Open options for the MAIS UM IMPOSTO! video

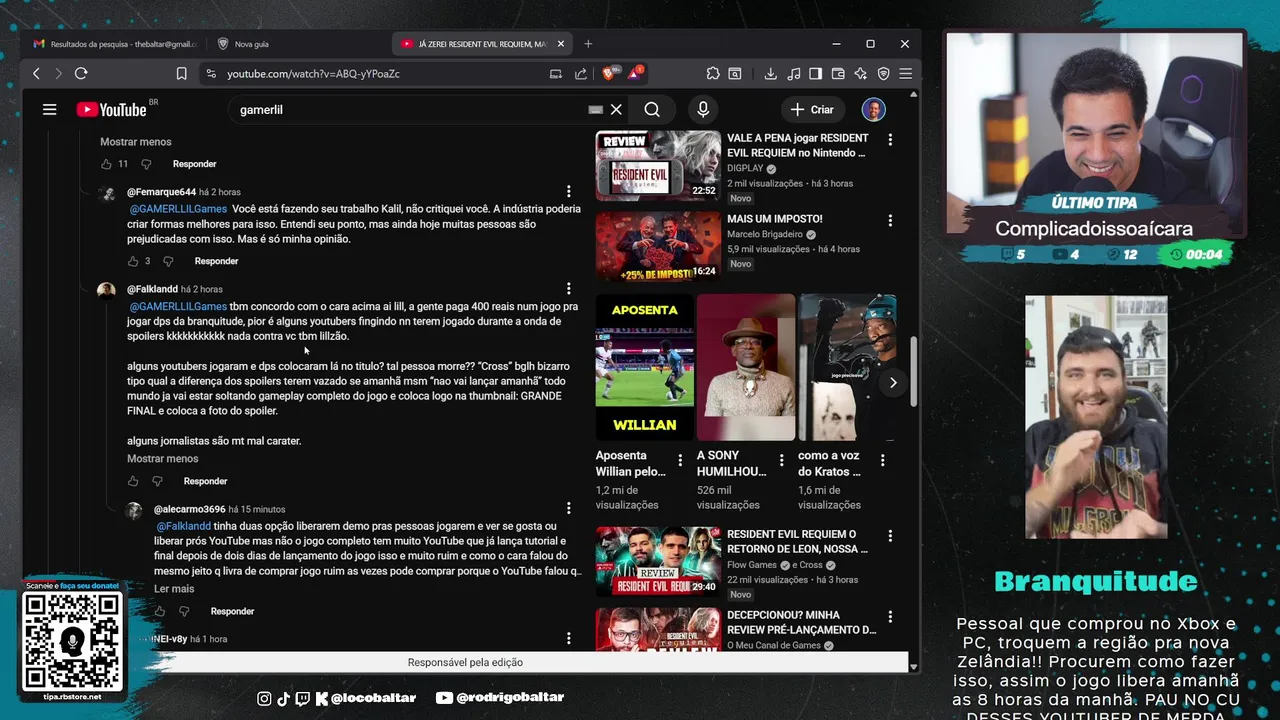pos(890,220)
